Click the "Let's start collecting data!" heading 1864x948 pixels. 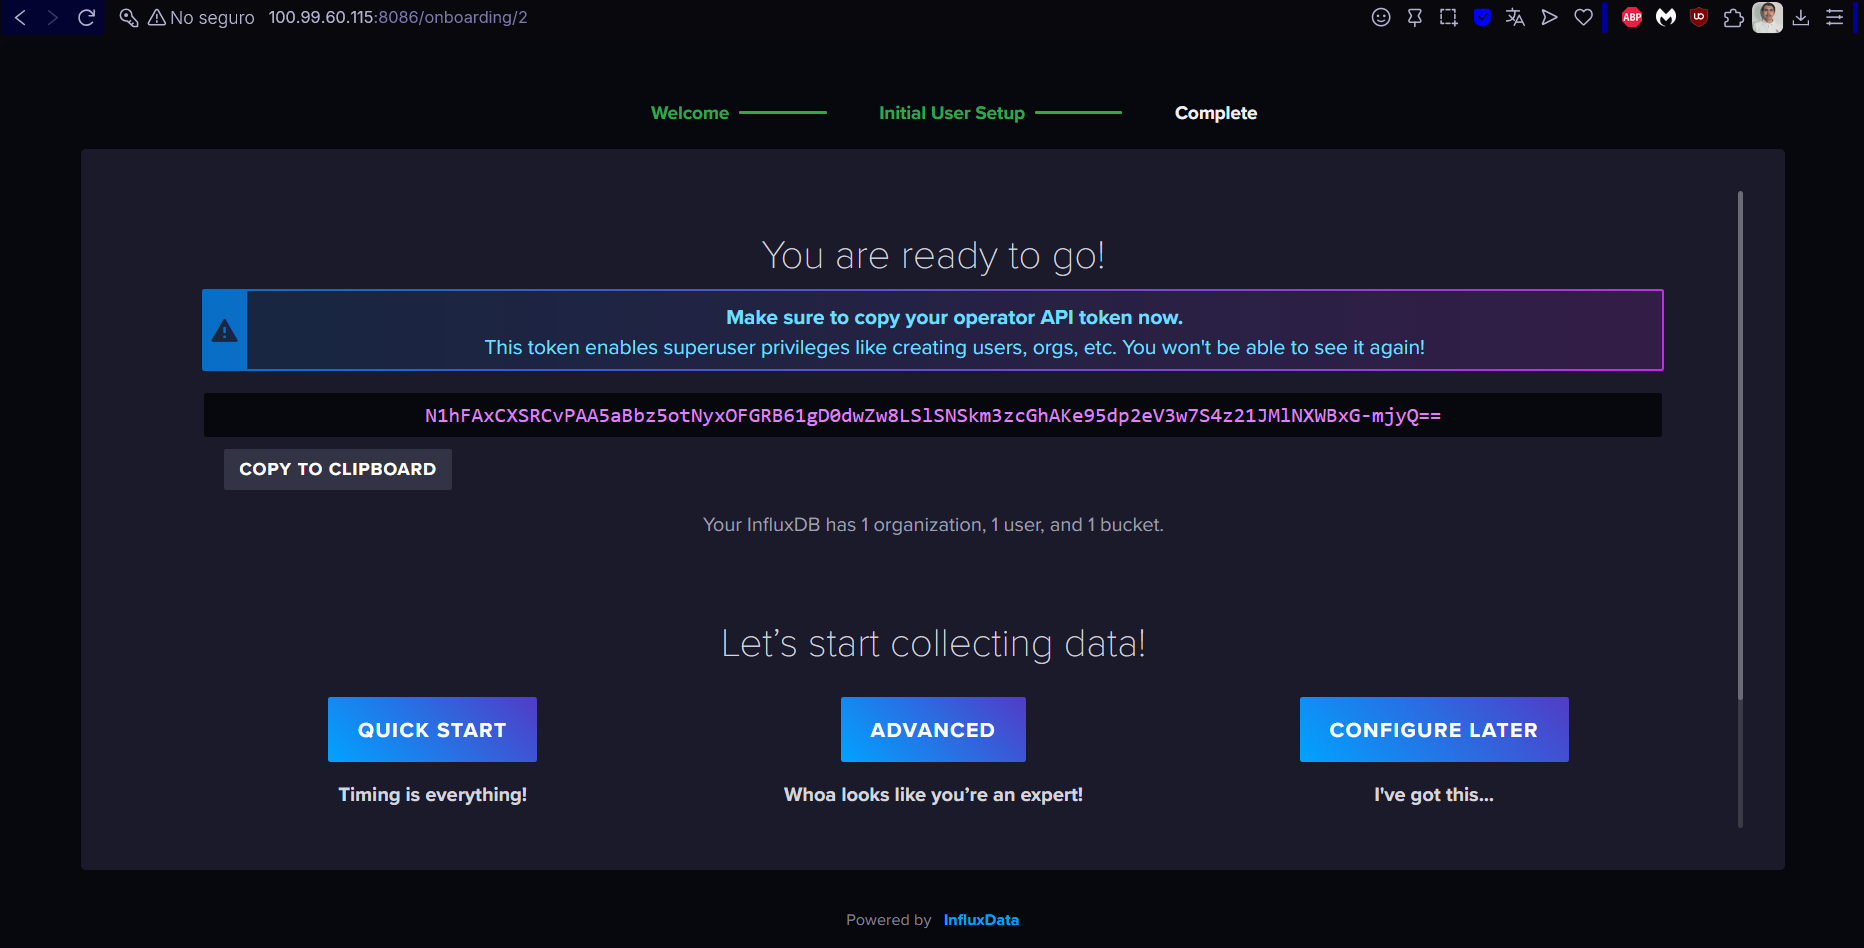933,644
